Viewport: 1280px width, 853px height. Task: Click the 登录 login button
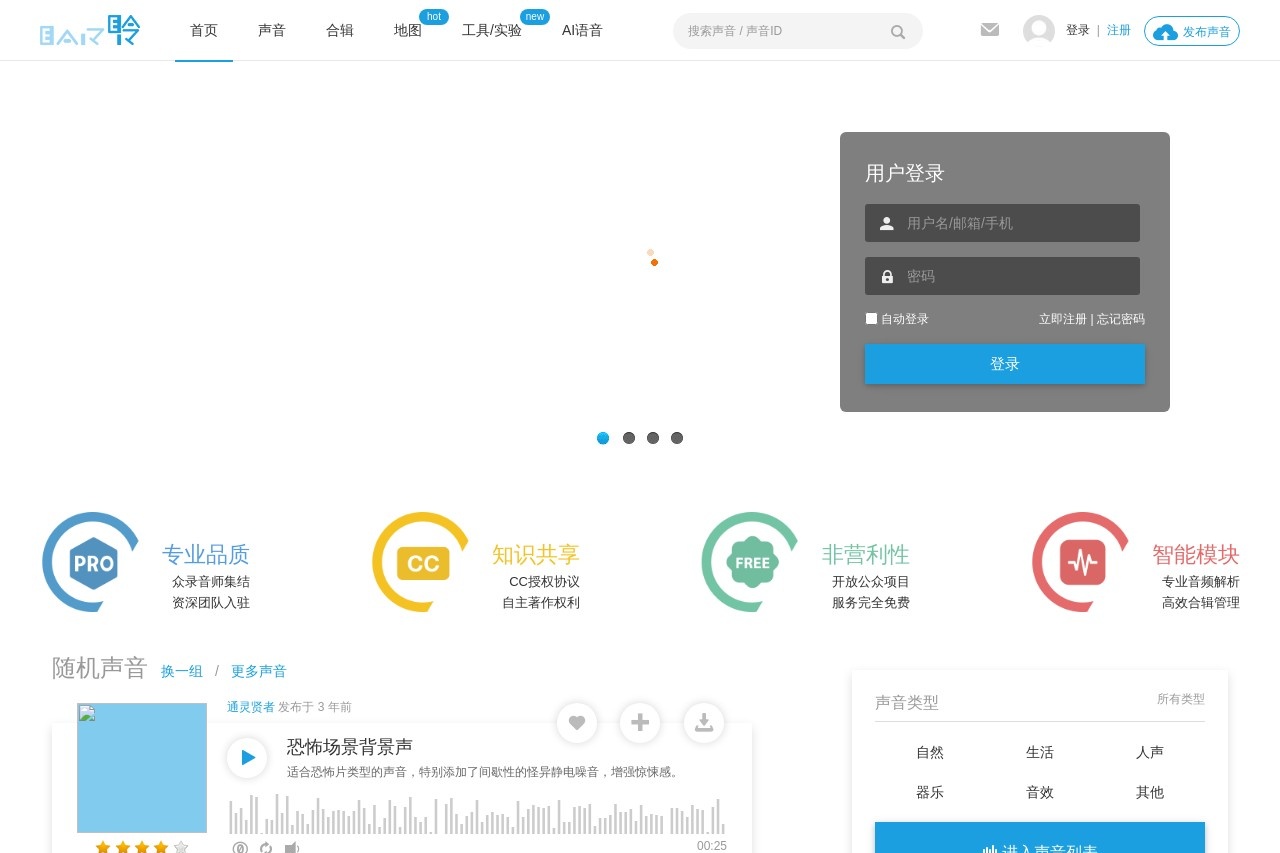click(1004, 363)
